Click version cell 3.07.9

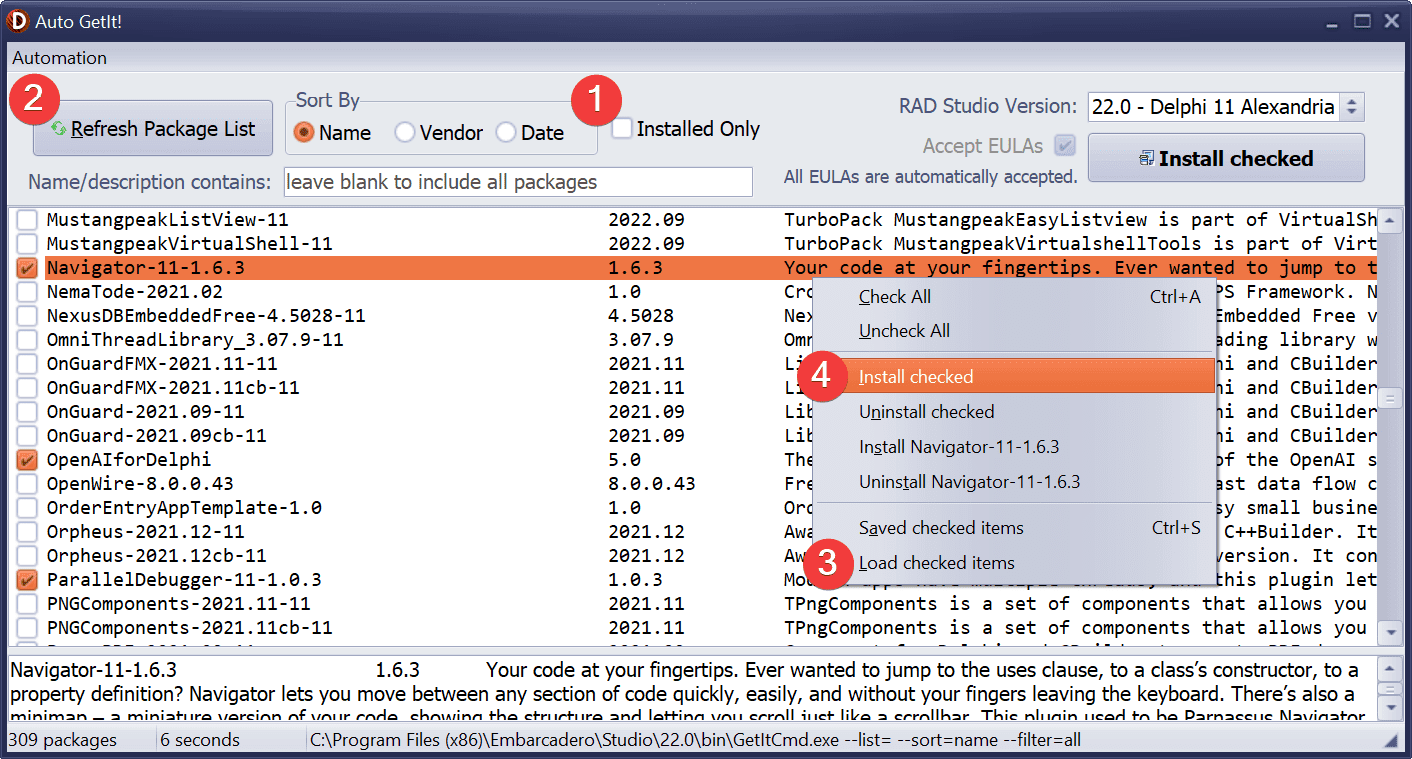(x=641, y=340)
